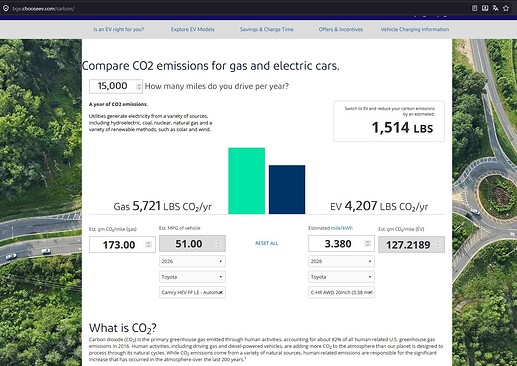Open Vehicle Charging Information page

click(415, 29)
